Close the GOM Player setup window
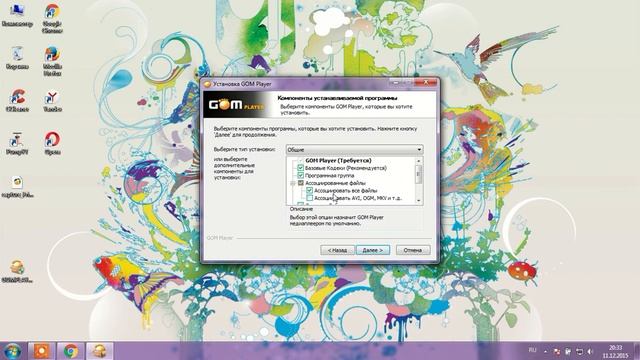The height and width of the screenshot is (360, 640). click(x=426, y=82)
